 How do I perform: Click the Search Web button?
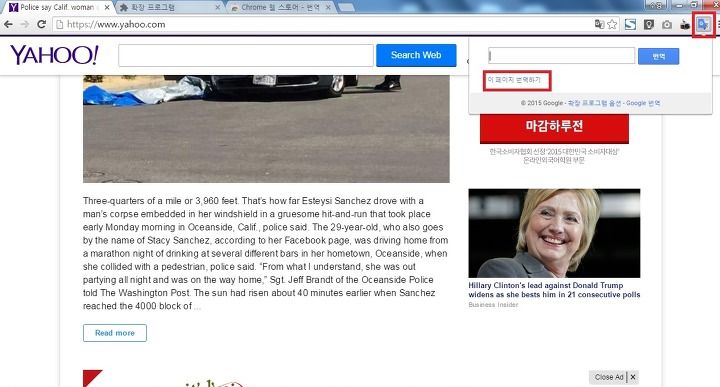tap(416, 55)
